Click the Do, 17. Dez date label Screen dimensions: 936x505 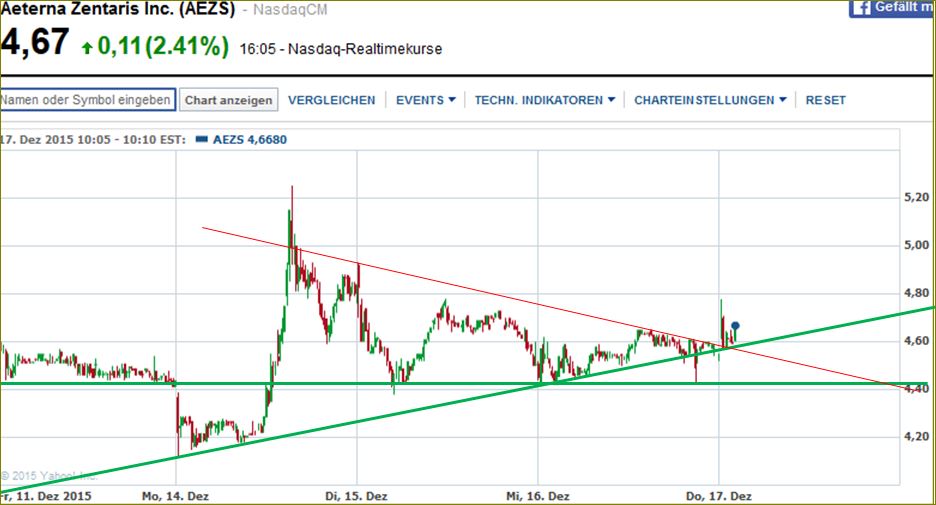click(719, 496)
